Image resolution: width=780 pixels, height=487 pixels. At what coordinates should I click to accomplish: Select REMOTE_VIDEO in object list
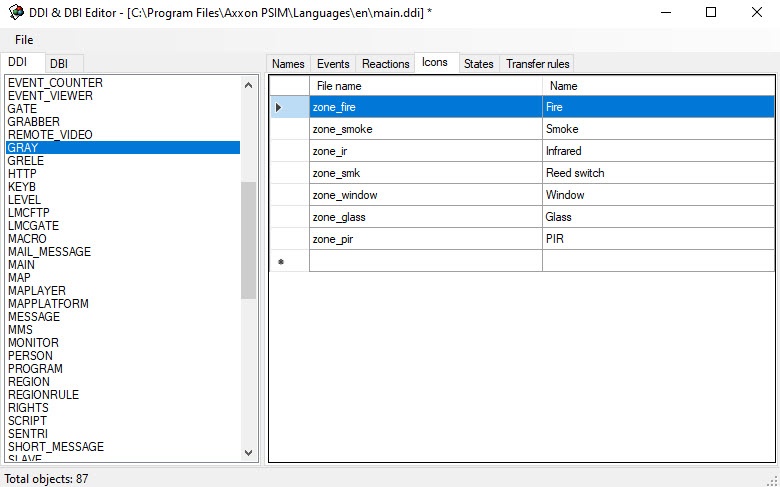(x=123, y=134)
